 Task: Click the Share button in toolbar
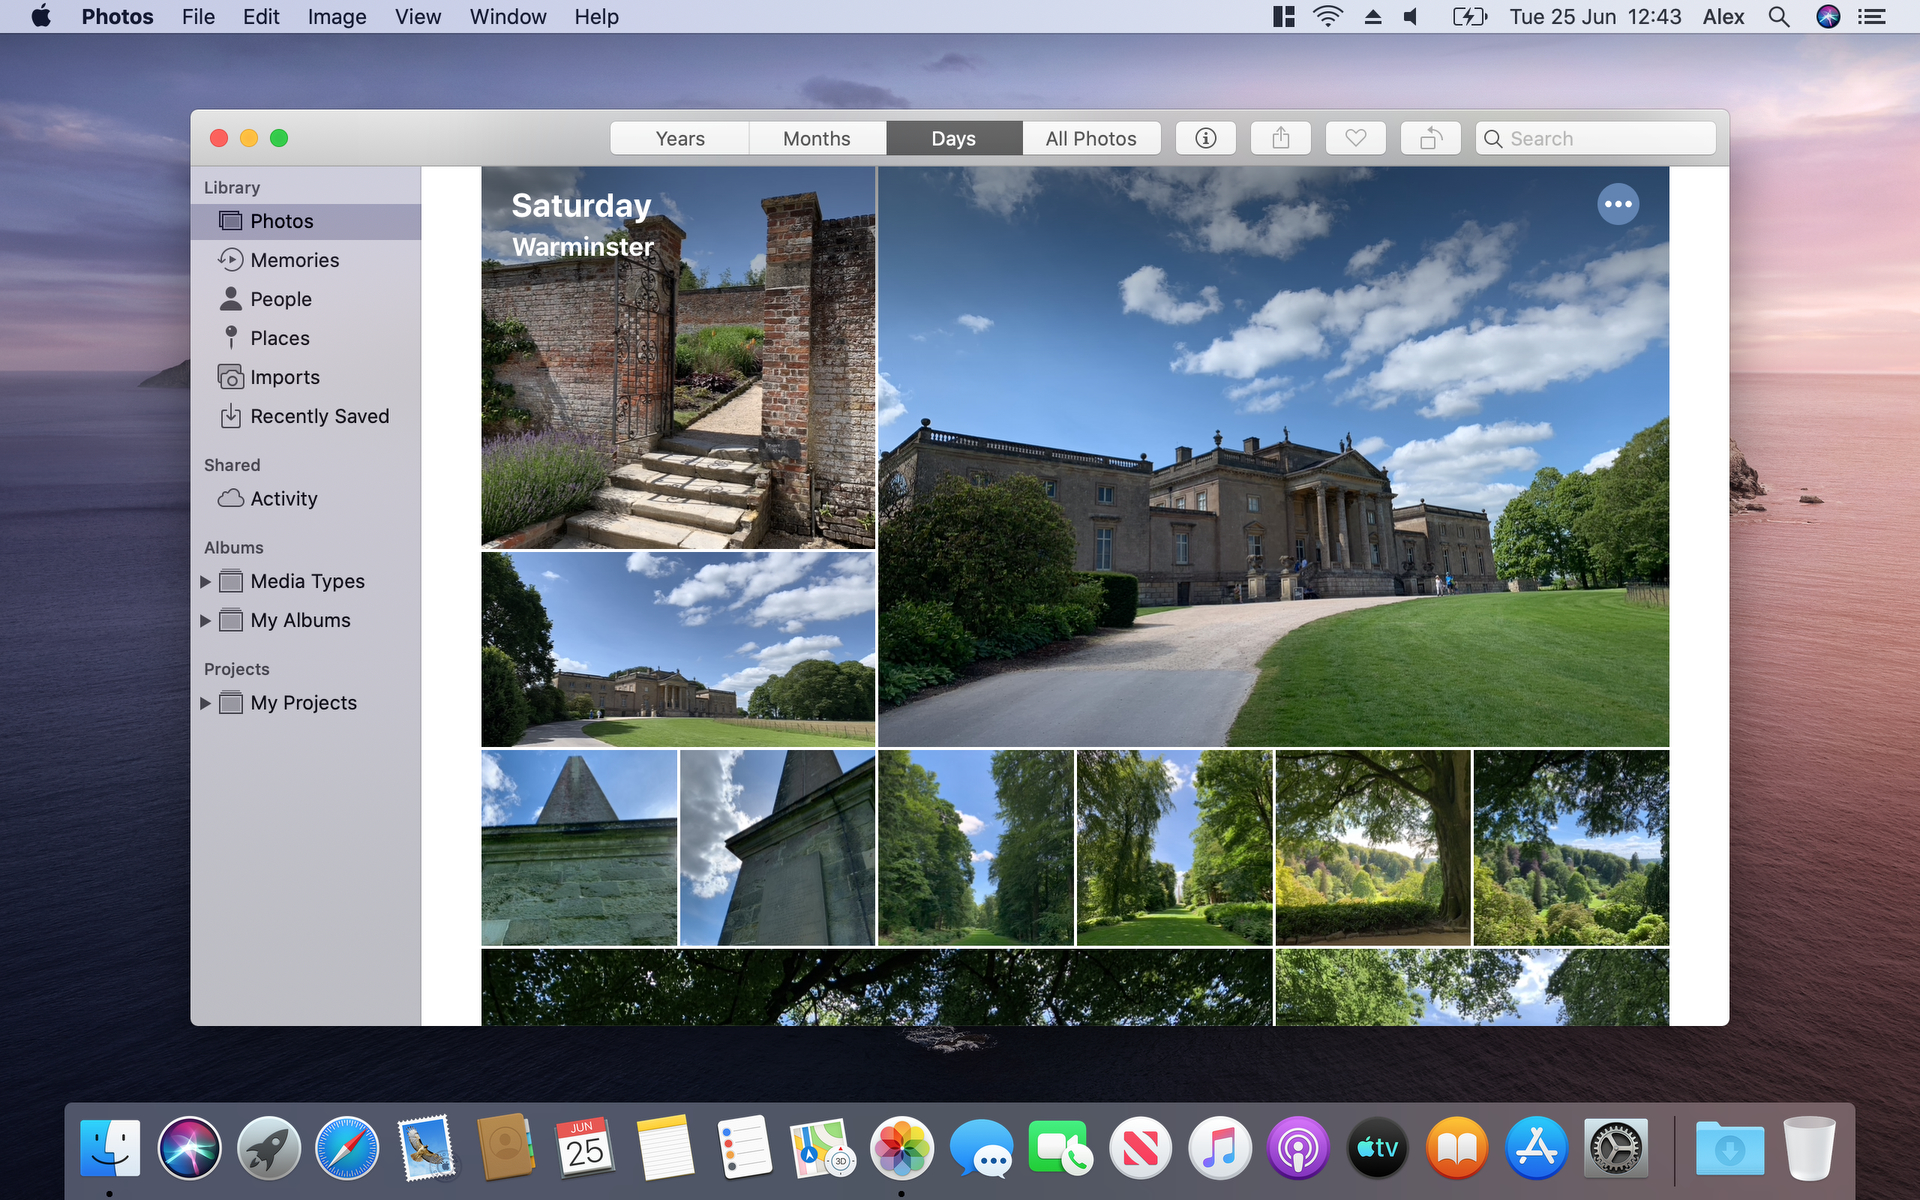pyautogui.click(x=1281, y=138)
